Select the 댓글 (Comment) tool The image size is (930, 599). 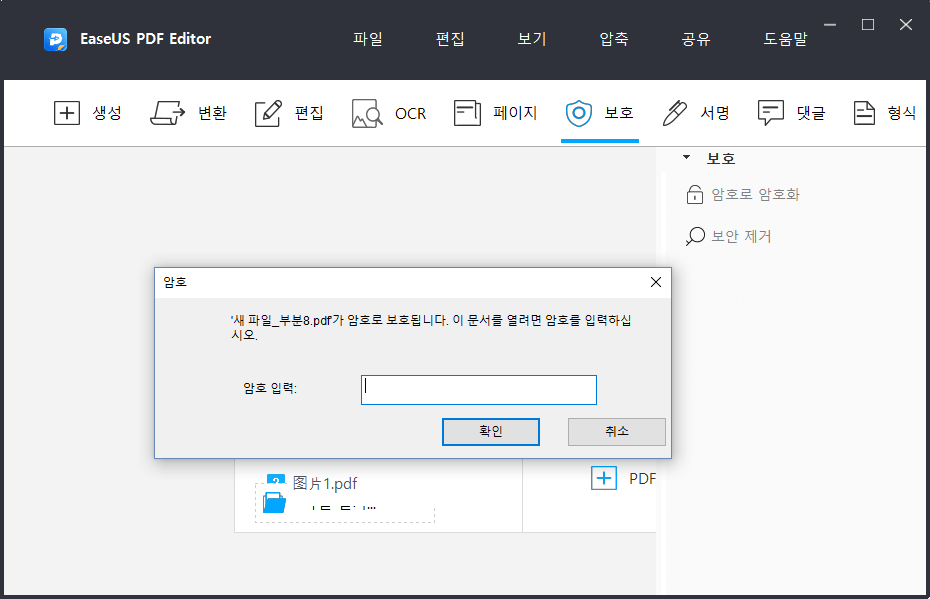pos(791,113)
